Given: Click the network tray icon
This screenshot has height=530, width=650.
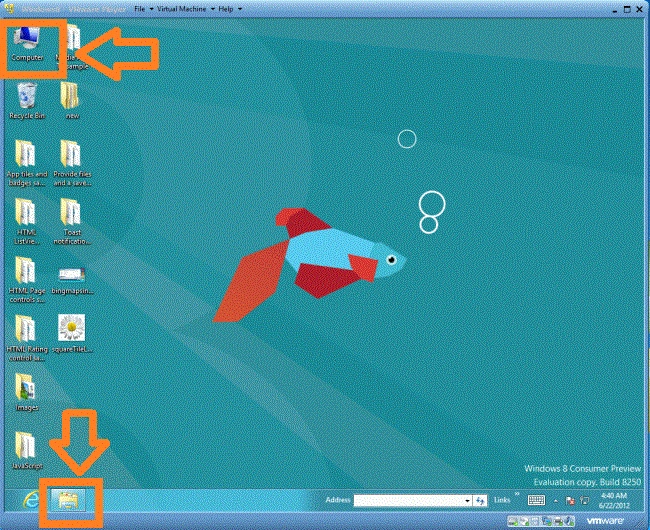Looking at the screenshot, I should coord(585,500).
